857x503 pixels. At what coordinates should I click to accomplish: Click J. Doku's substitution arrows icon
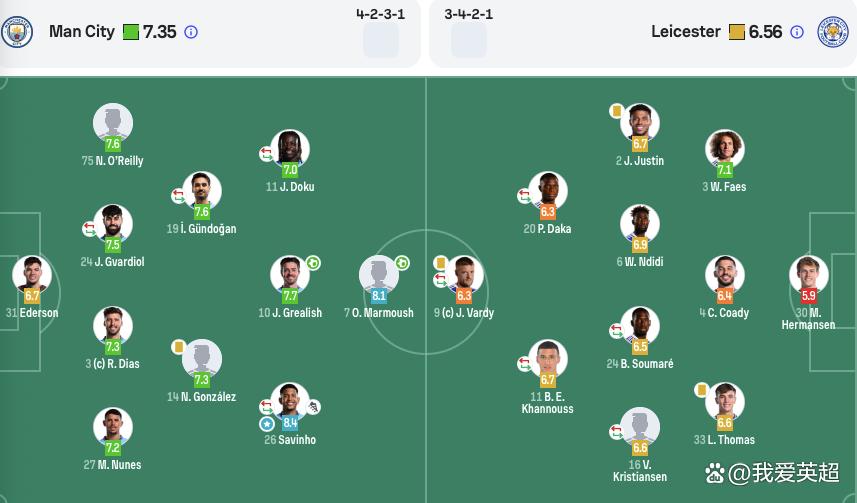[x=266, y=154]
